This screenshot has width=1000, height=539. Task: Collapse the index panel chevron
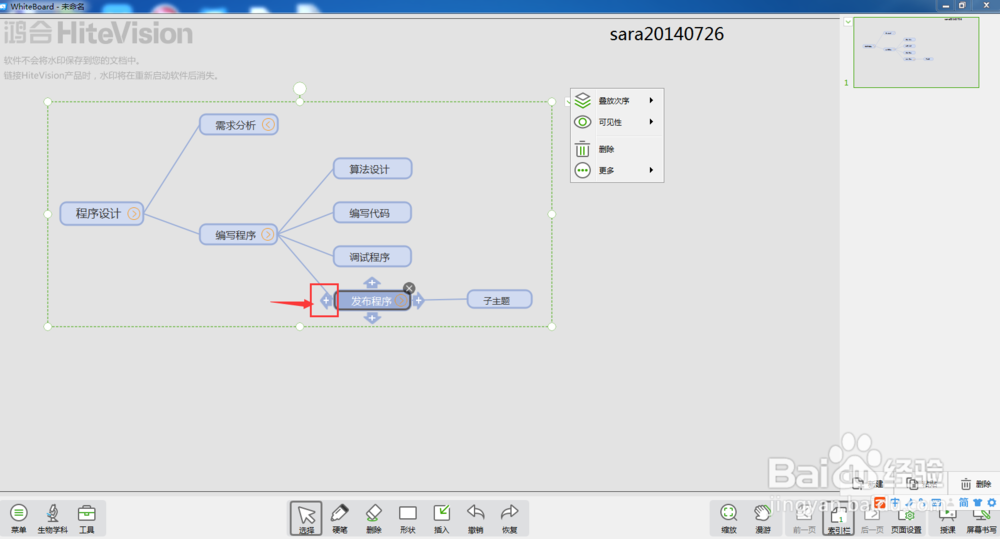point(848,22)
